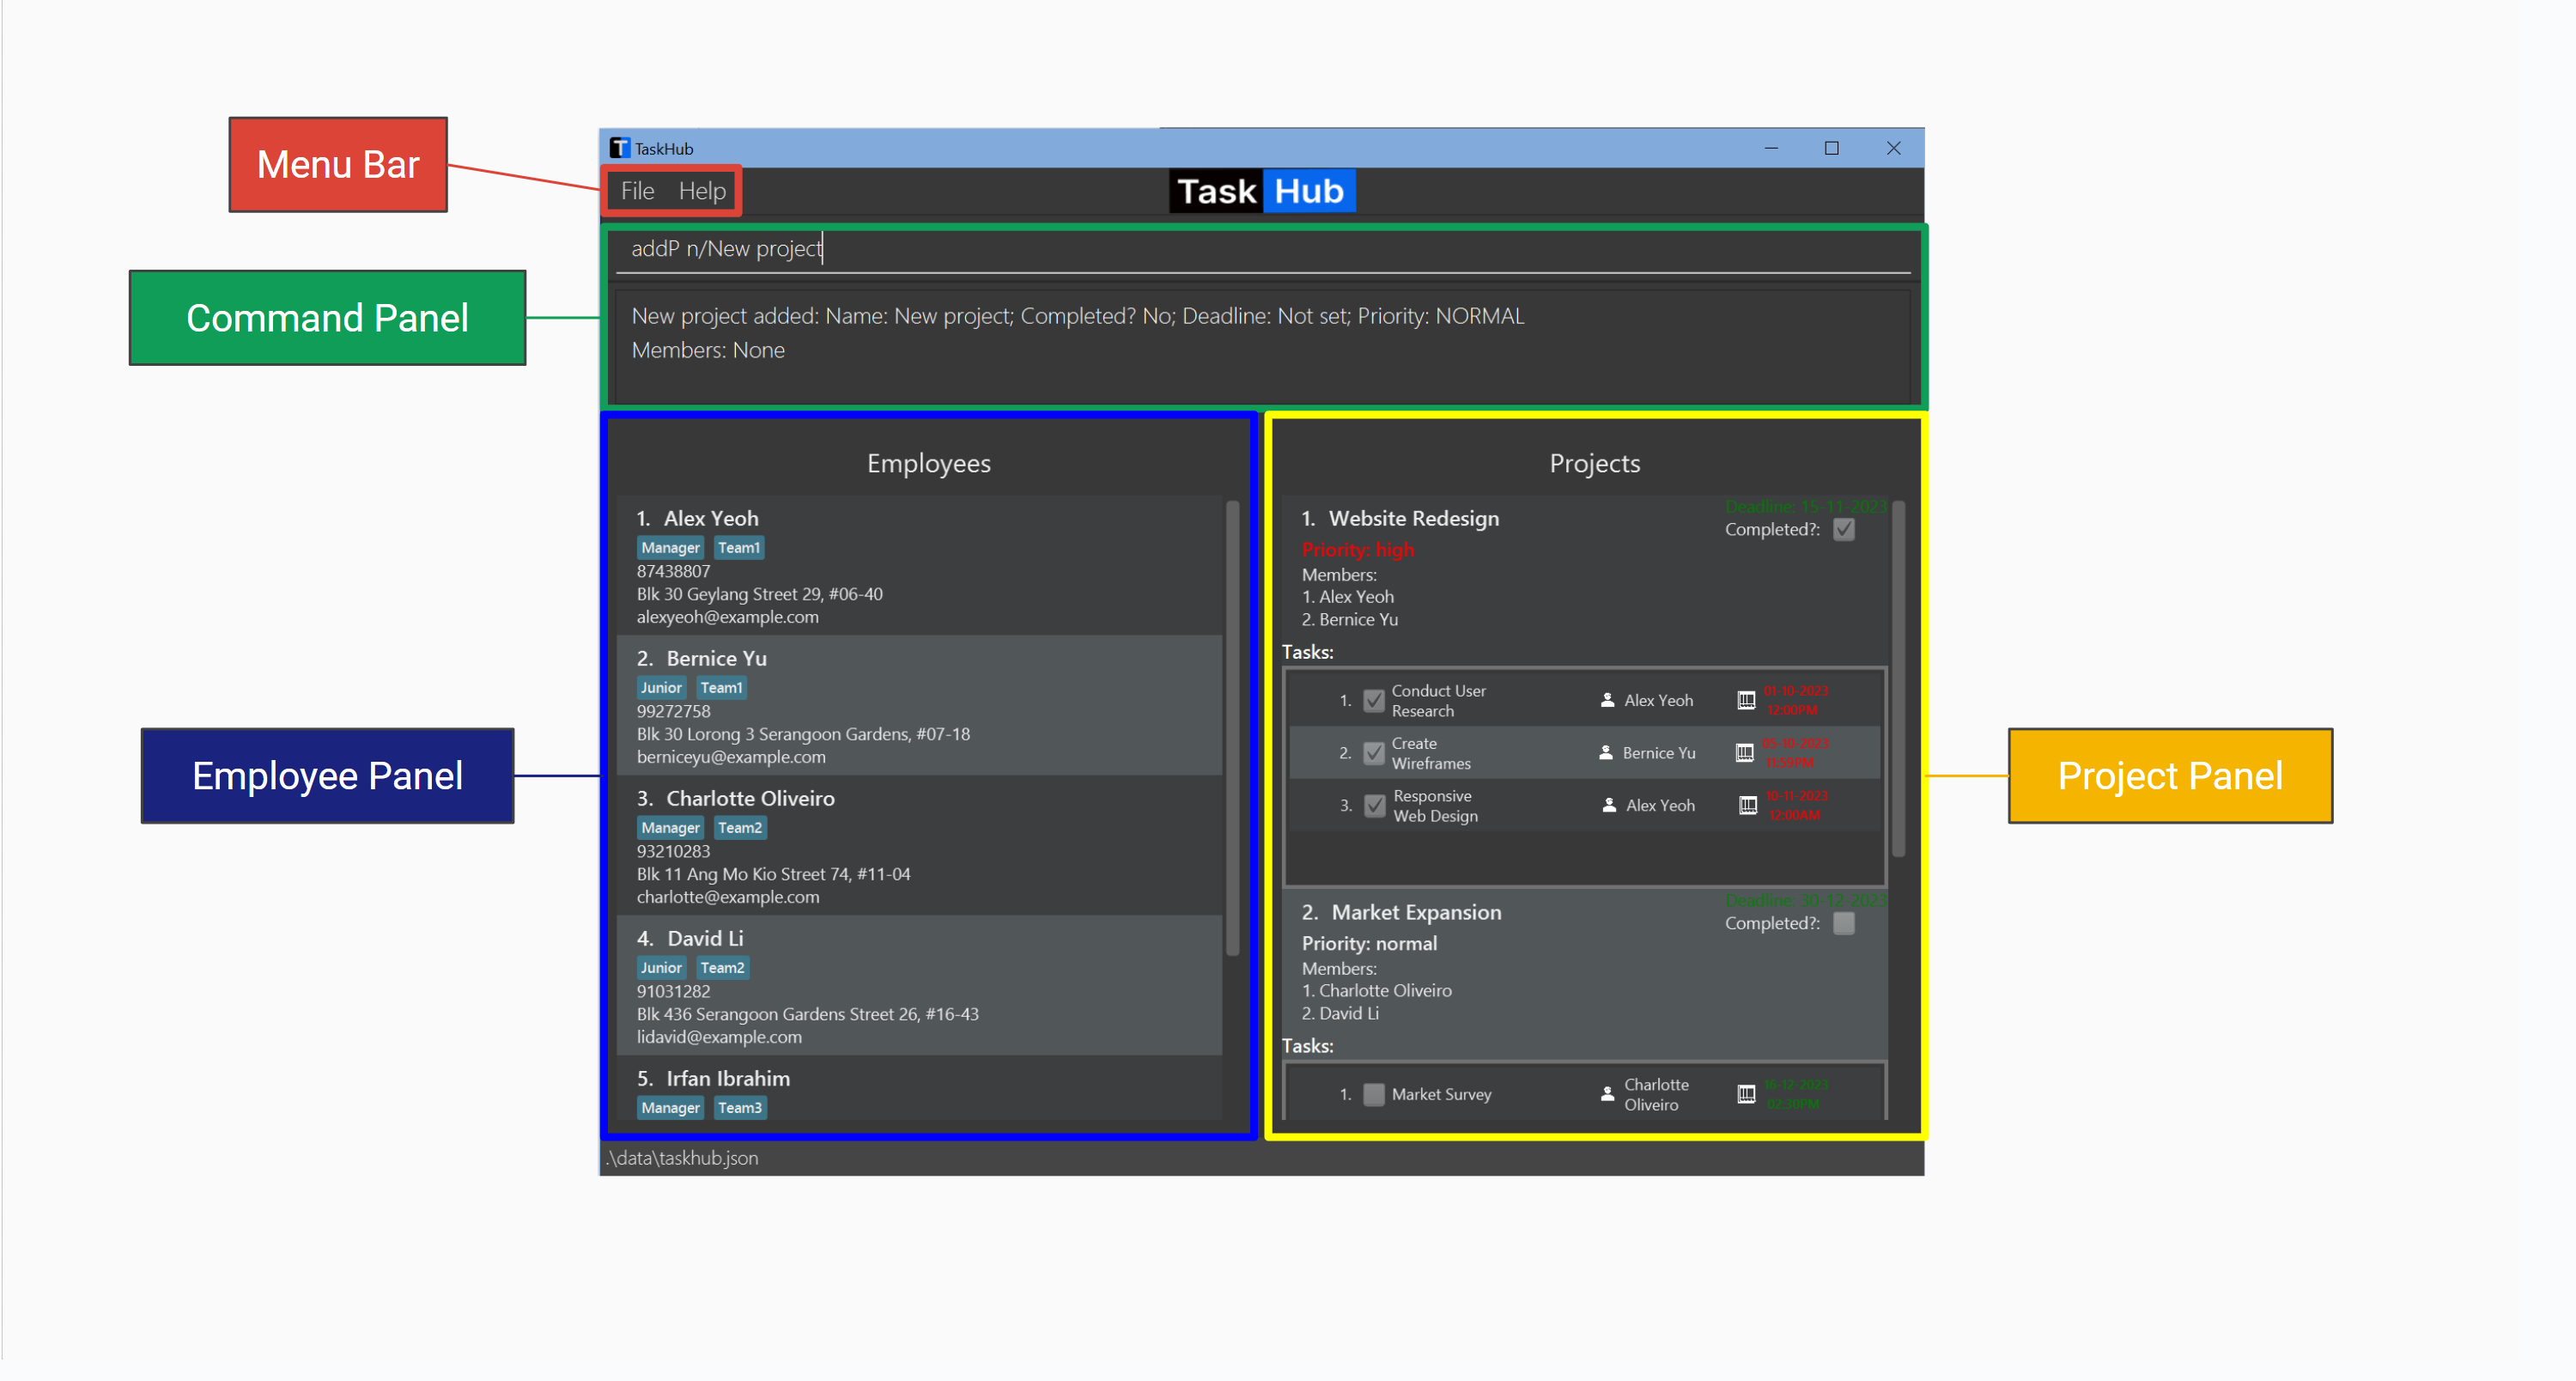Click the person icon beside Market Survey
Image resolution: width=2576 pixels, height=1381 pixels.
pyautogui.click(x=1607, y=1094)
